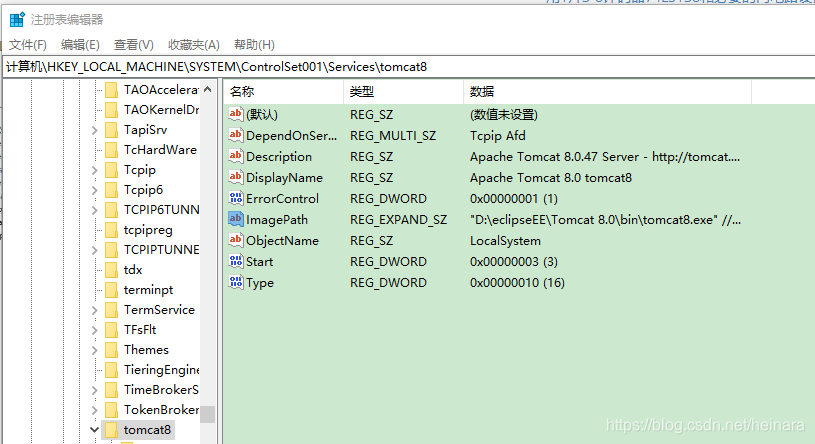Image resolution: width=815 pixels, height=444 pixels.
Task: Select the DependOnService value icon
Action: click(x=235, y=135)
